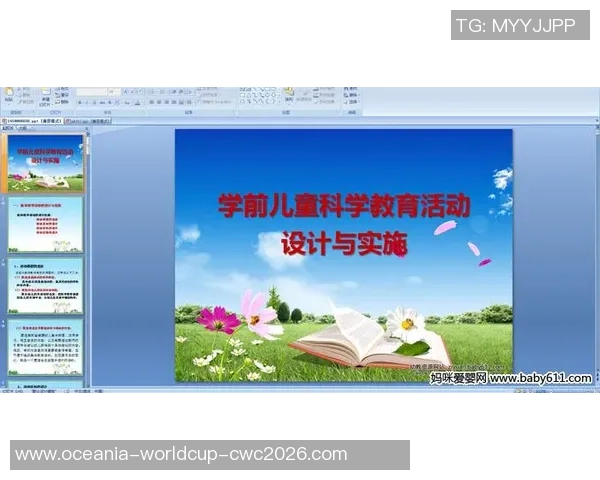Select the fourth slide thumbnail
Screen dimensions: 600x480
point(46,347)
